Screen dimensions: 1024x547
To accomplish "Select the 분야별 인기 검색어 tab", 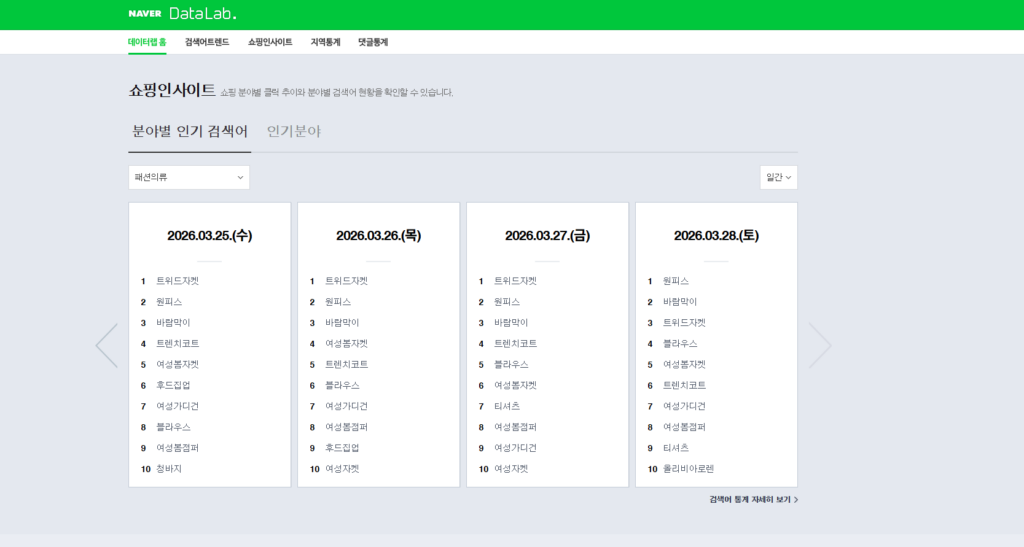I will 190,131.
